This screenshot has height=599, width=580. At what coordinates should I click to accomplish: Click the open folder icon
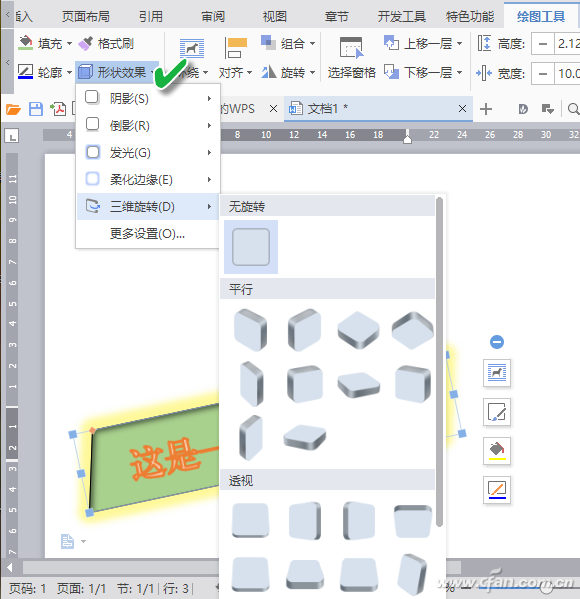pyautogui.click(x=13, y=110)
